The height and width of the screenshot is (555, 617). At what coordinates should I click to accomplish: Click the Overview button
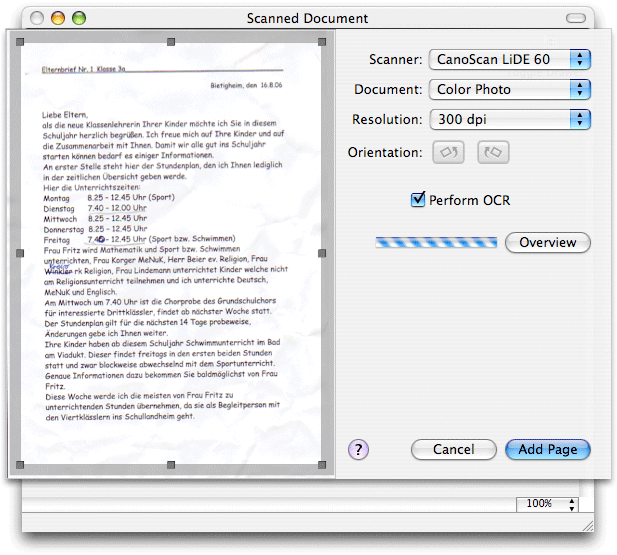547,242
